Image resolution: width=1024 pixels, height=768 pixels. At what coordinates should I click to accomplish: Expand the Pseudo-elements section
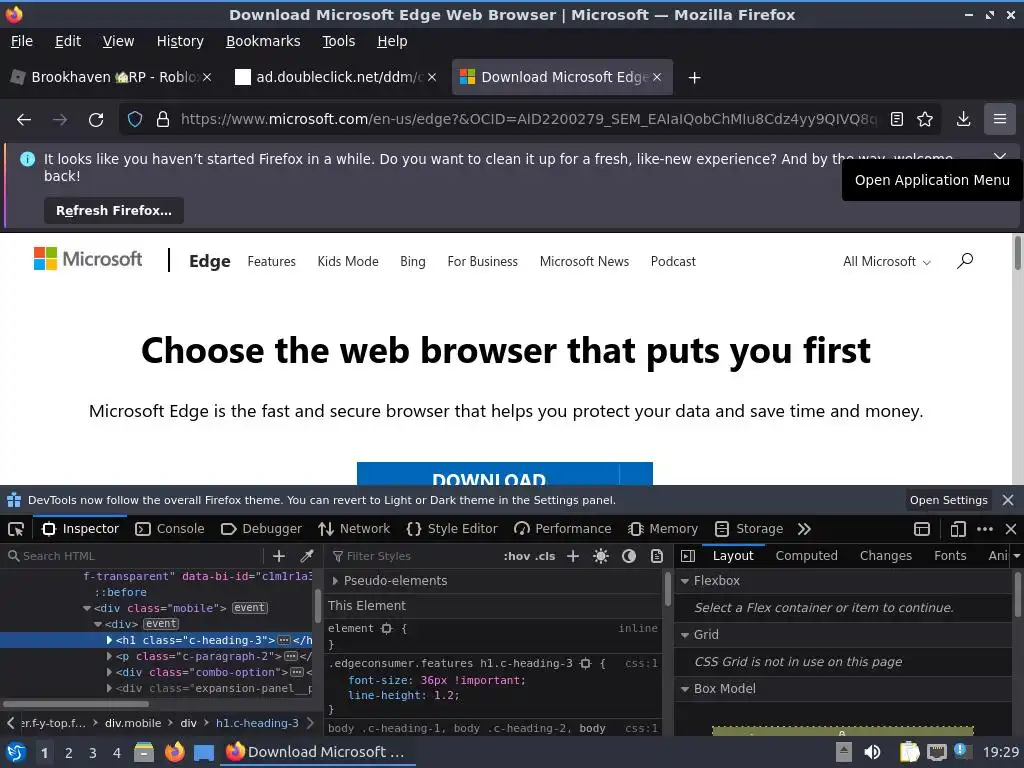click(334, 581)
